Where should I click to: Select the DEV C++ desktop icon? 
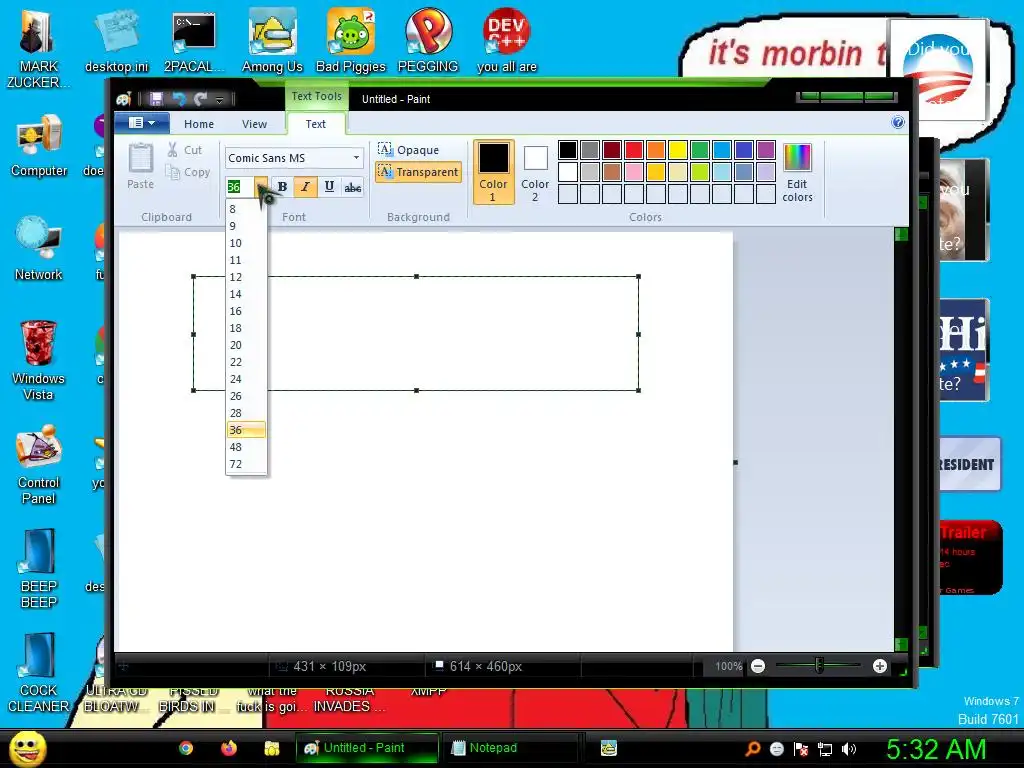[507, 40]
